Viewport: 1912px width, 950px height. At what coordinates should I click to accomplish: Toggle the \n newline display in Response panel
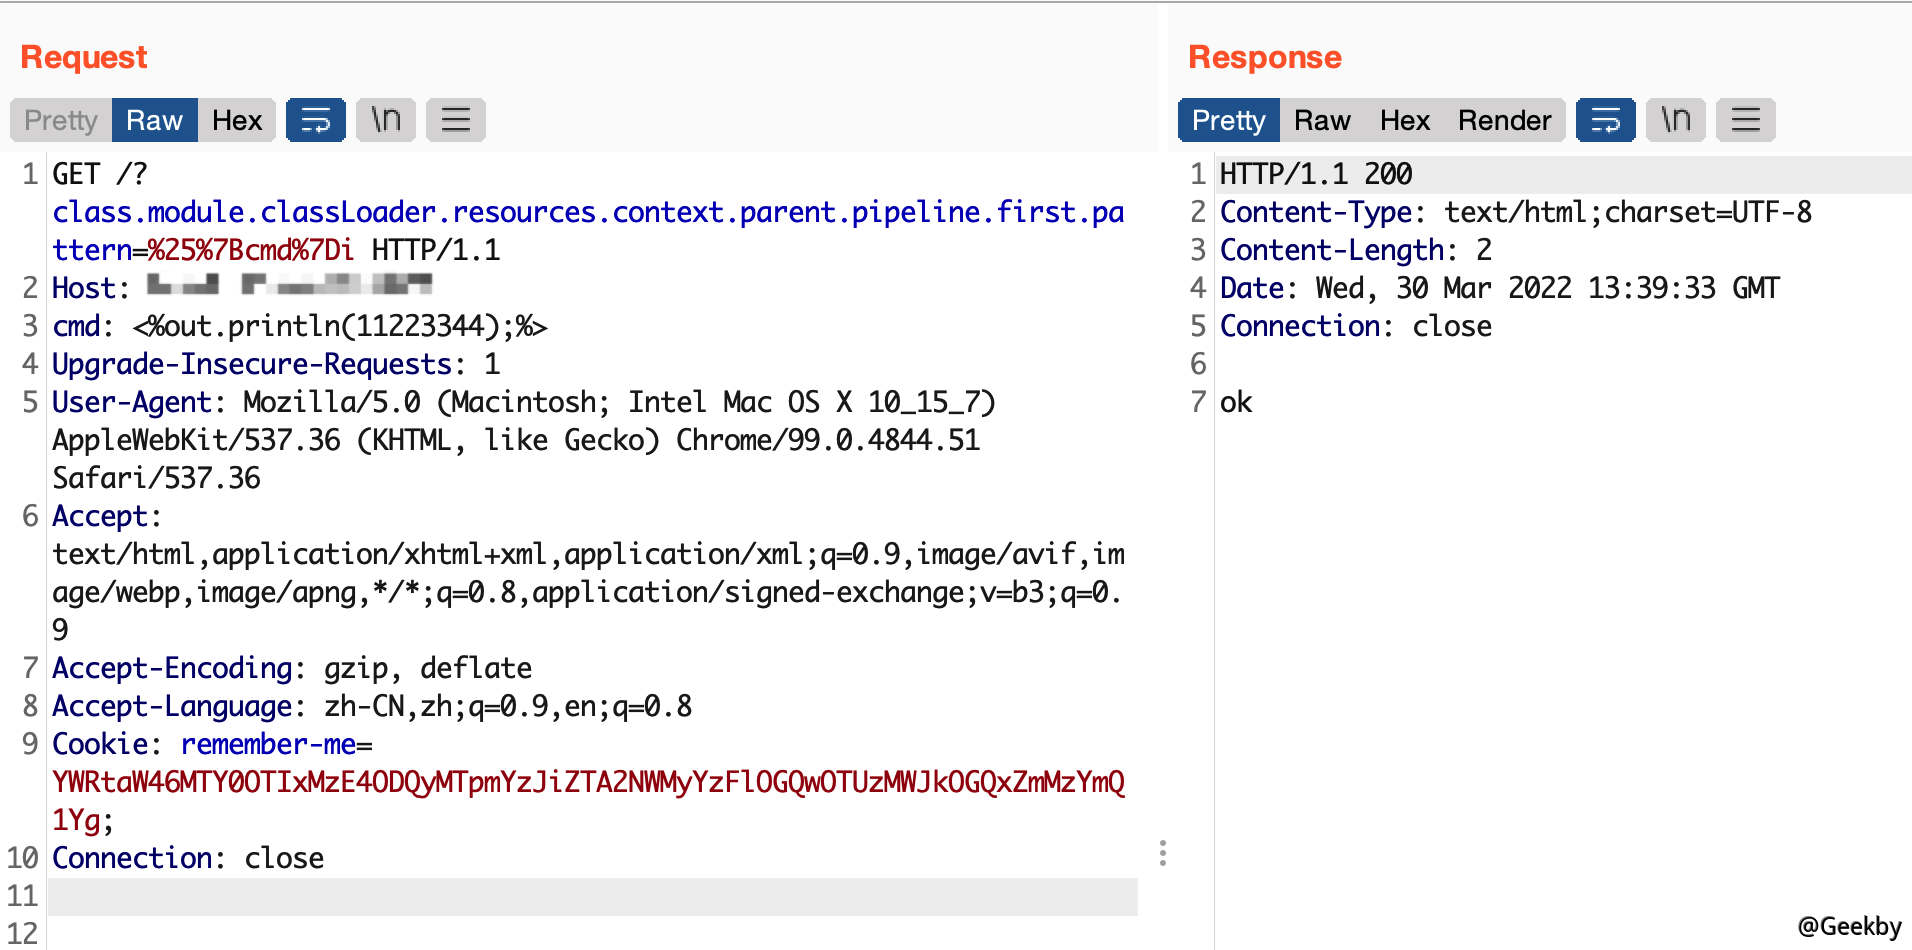pos(1676,120)
